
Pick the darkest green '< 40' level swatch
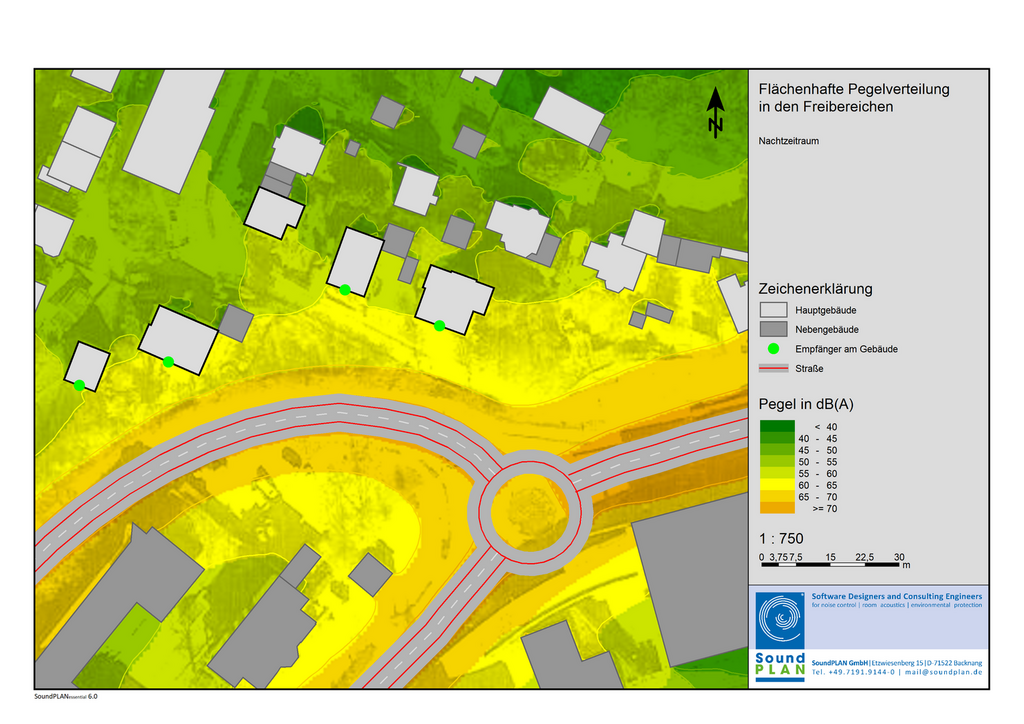coord(777,427)
